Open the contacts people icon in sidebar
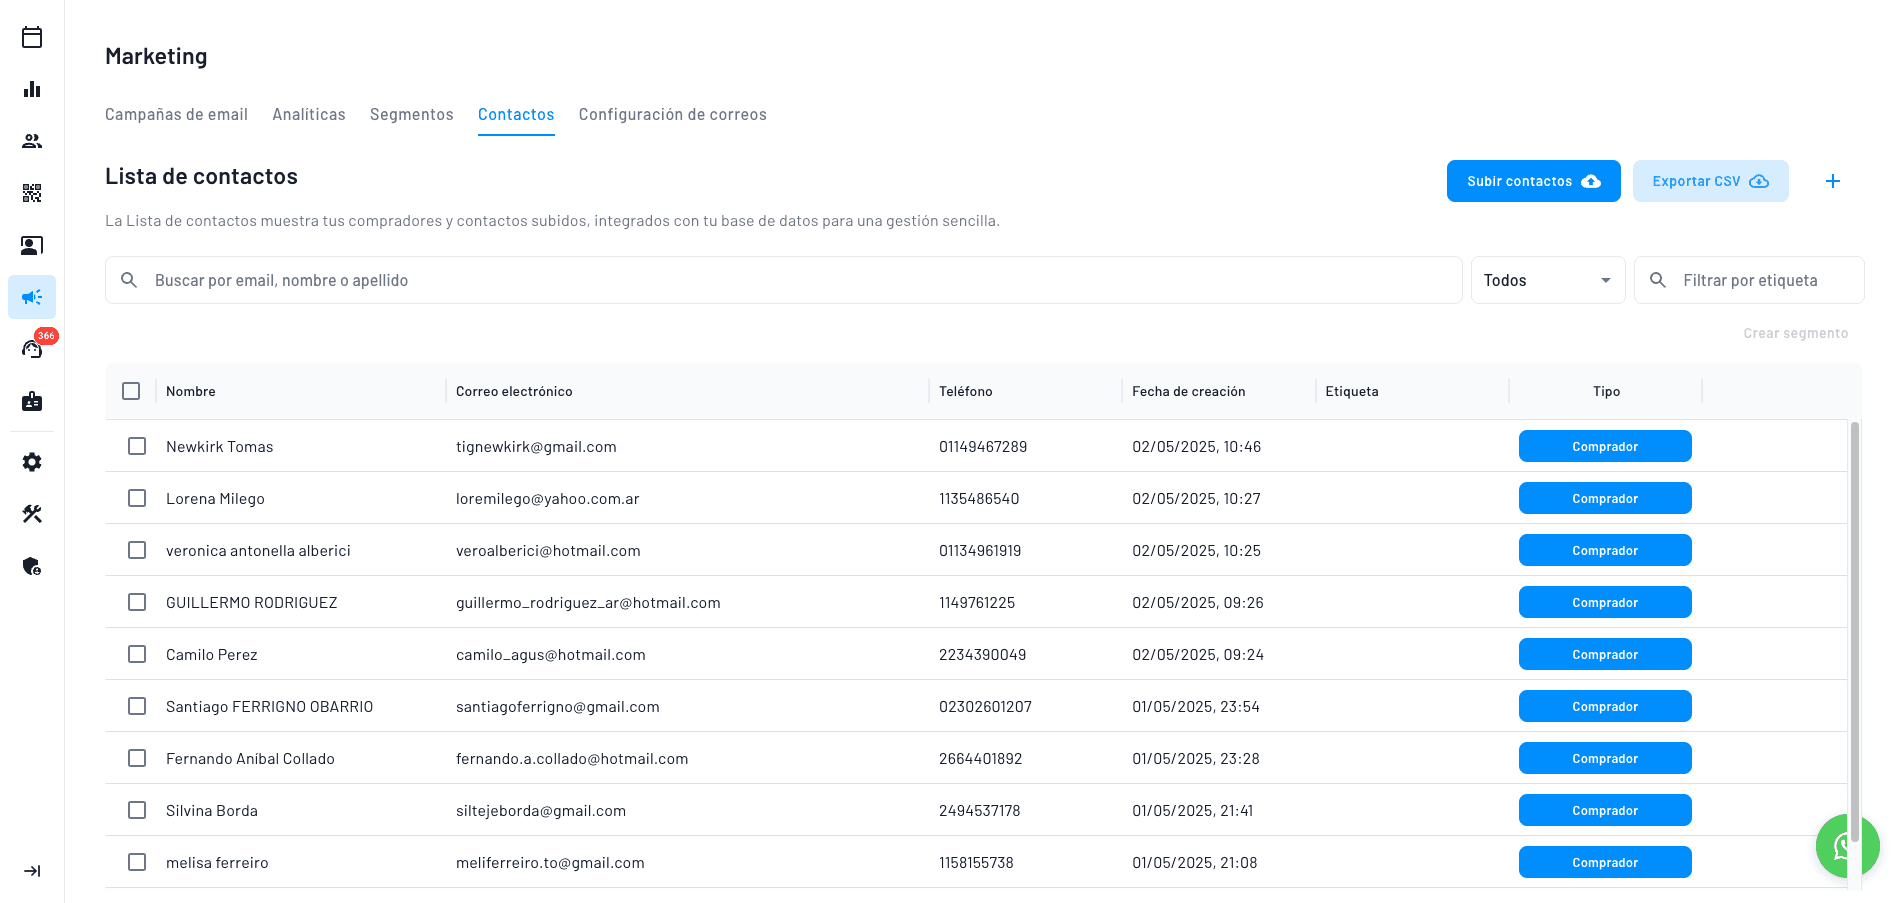 [32, 141]
